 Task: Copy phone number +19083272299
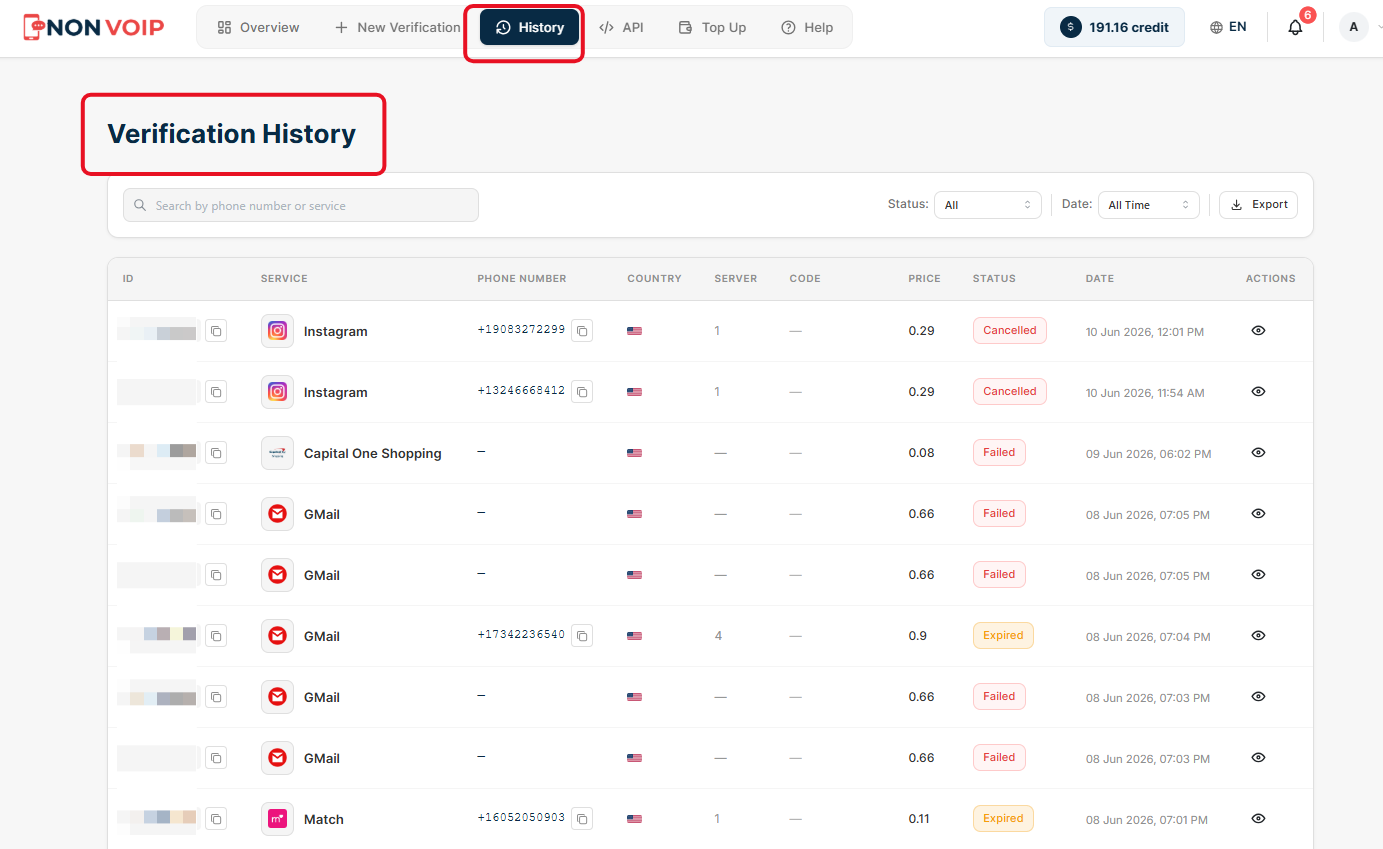(x=582, y=330)
